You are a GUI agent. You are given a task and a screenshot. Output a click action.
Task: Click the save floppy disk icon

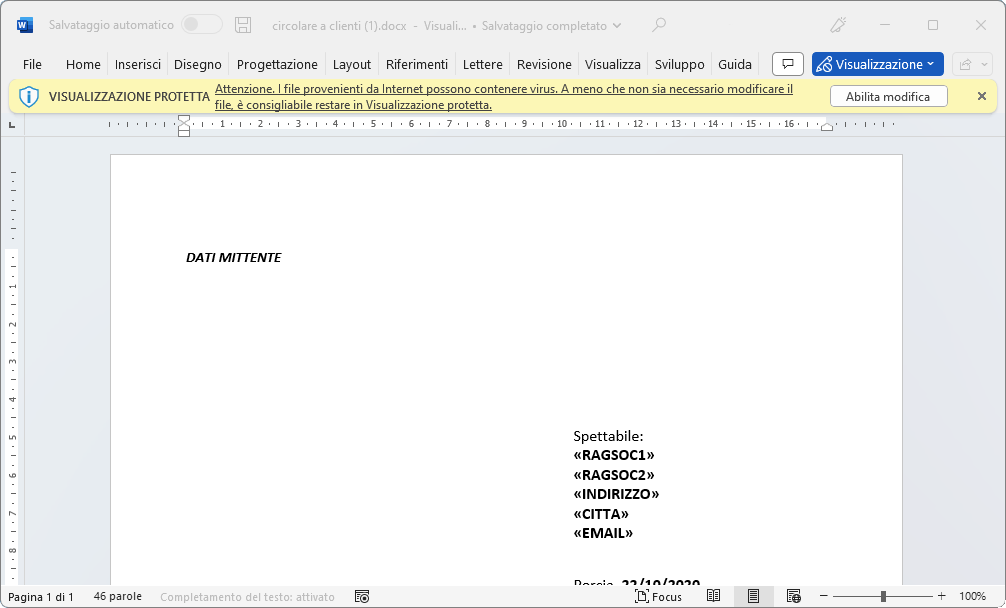click(243, 25)
